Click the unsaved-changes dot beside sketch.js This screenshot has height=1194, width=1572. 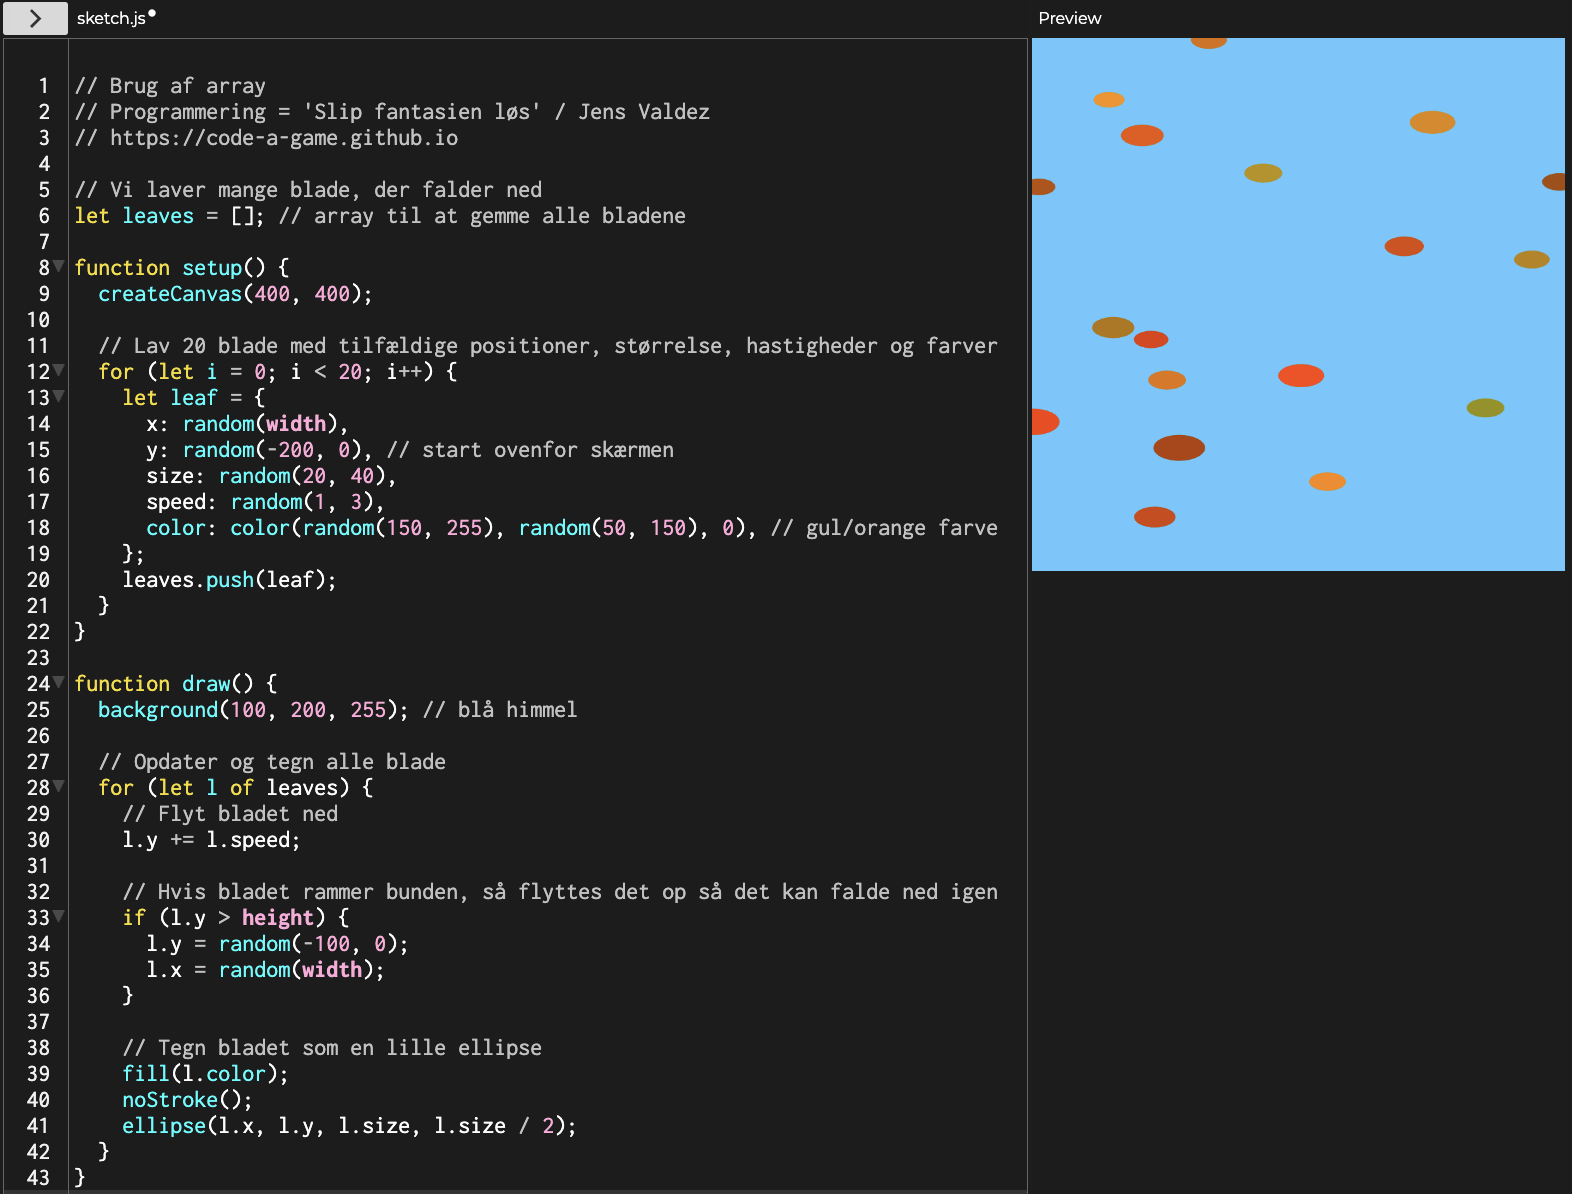152,14
